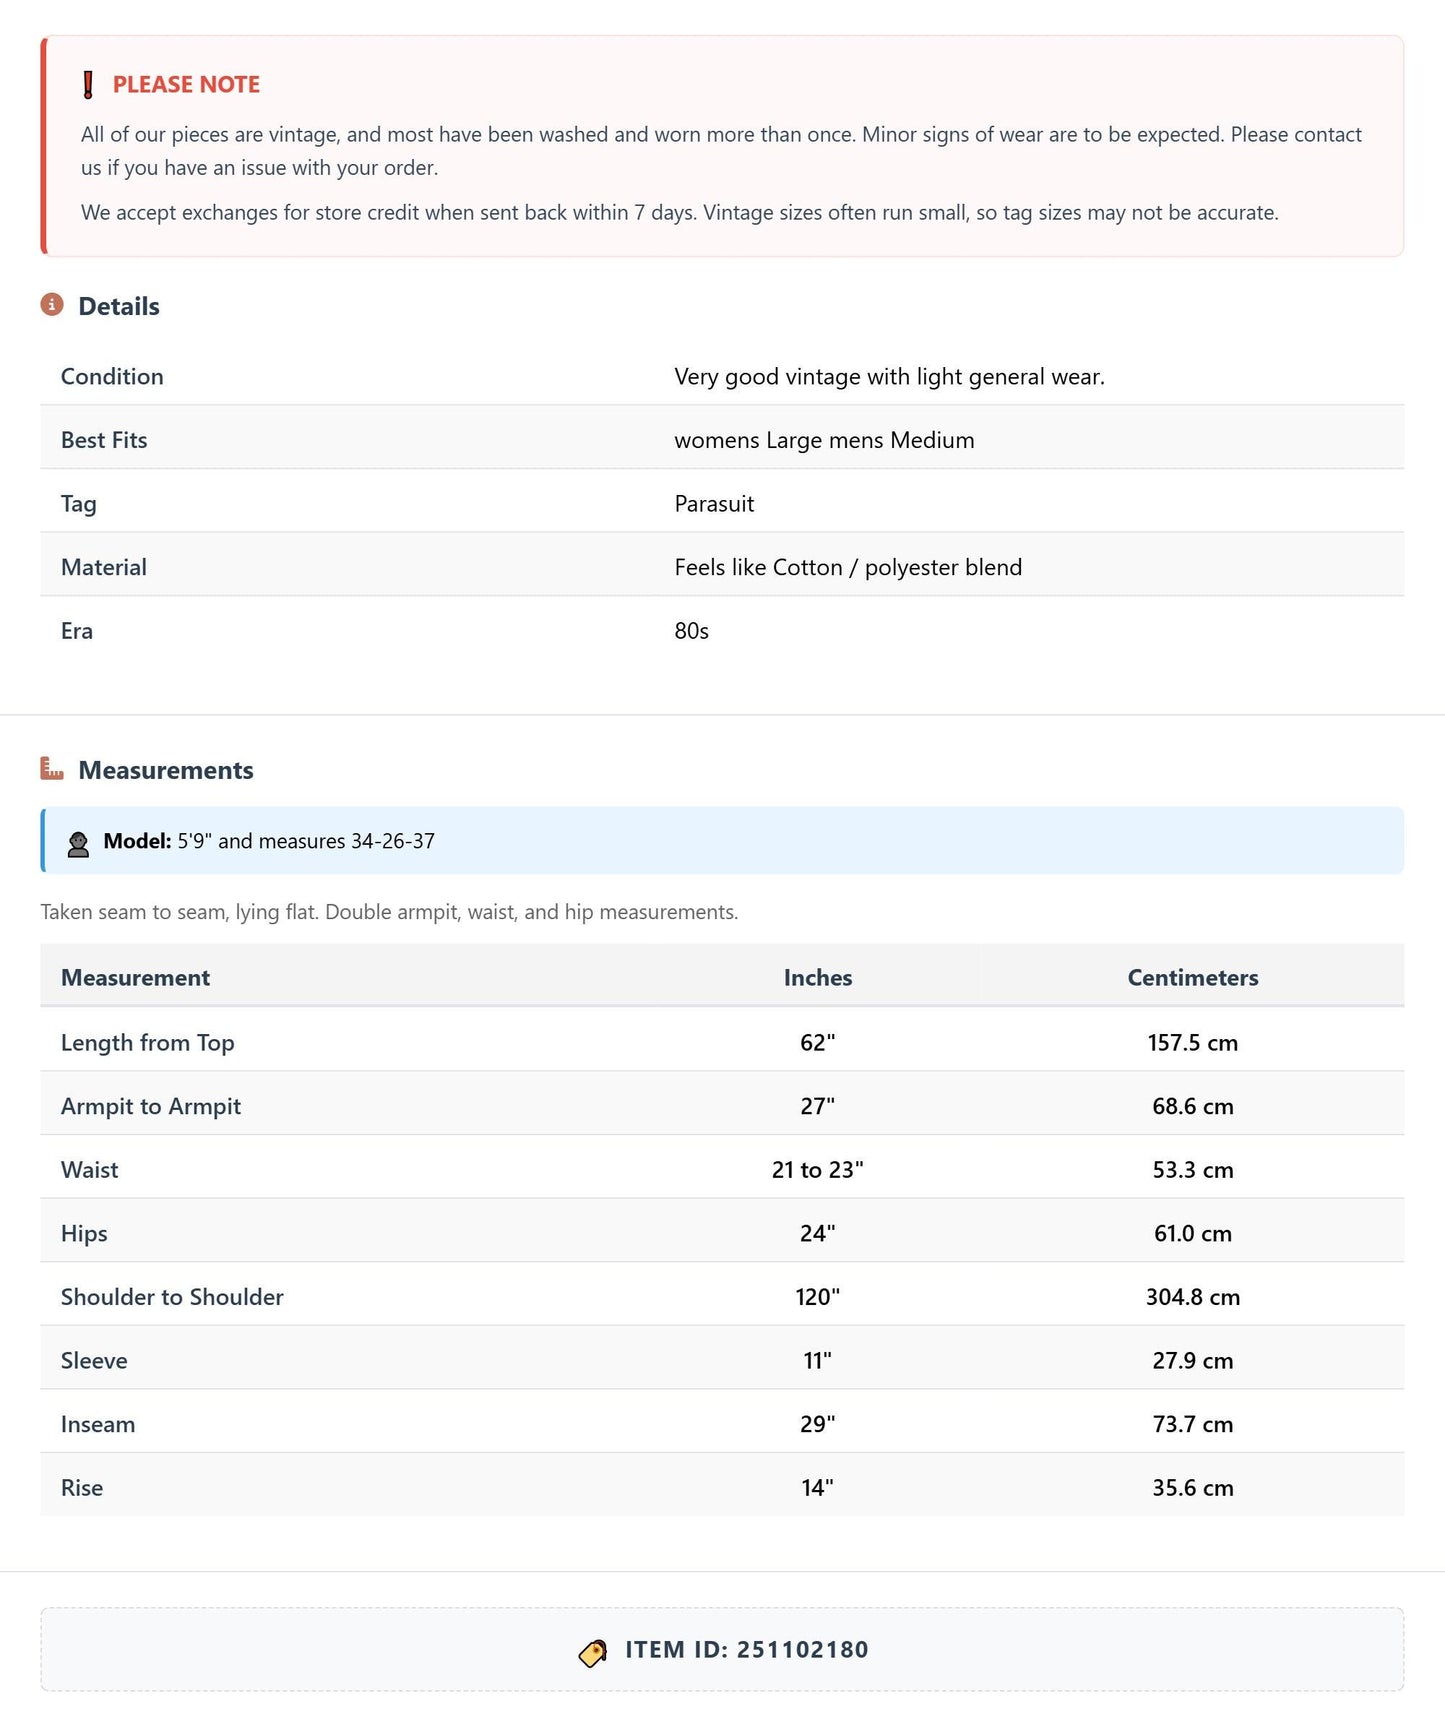Select the Inseam row label
This screenshot has height=1727, width=1445.
click(x=98, y=1424)
